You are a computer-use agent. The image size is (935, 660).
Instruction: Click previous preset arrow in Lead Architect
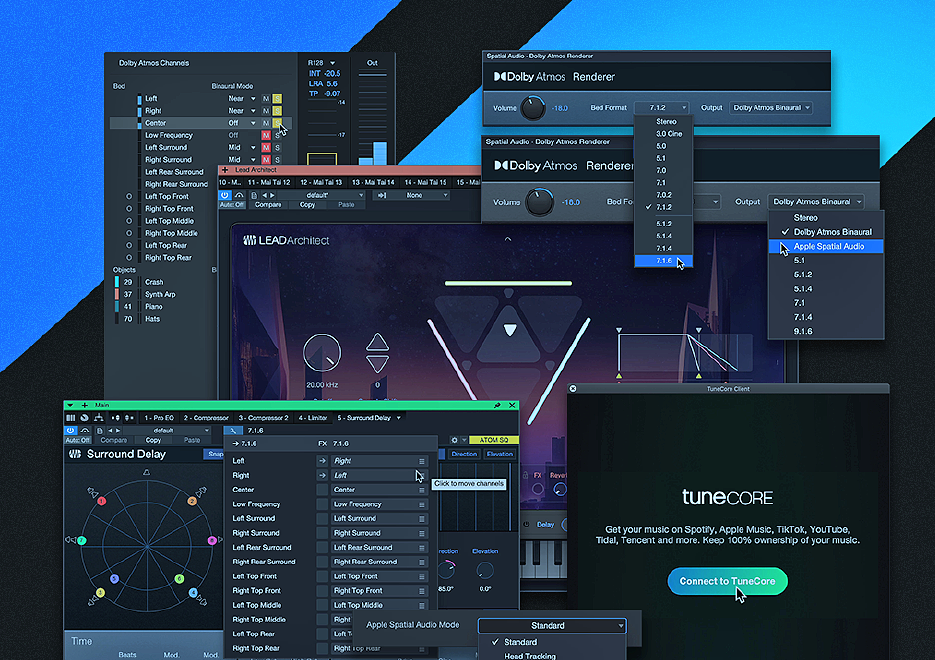tap(265, 195)
